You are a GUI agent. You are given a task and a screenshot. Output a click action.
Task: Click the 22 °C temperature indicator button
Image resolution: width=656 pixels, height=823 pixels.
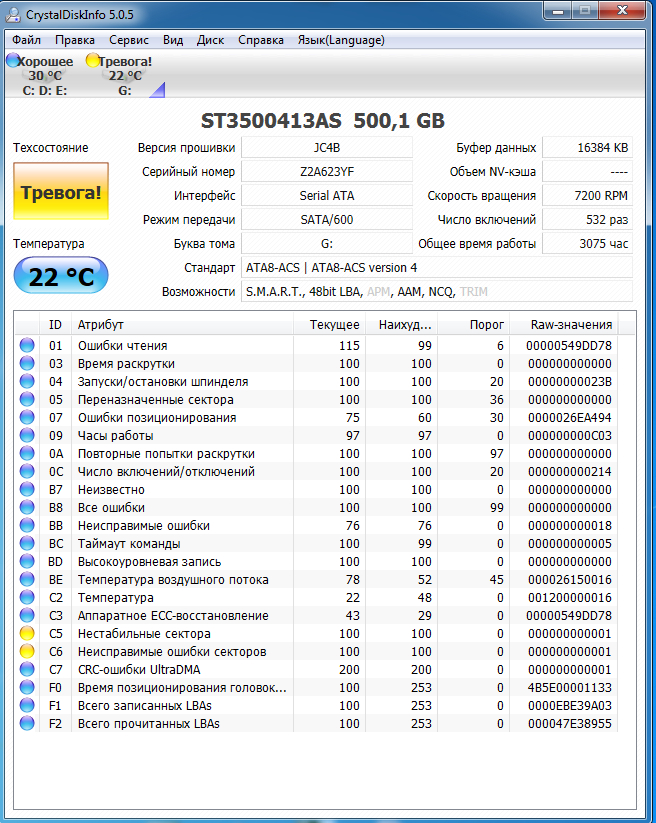click(61, 276)
